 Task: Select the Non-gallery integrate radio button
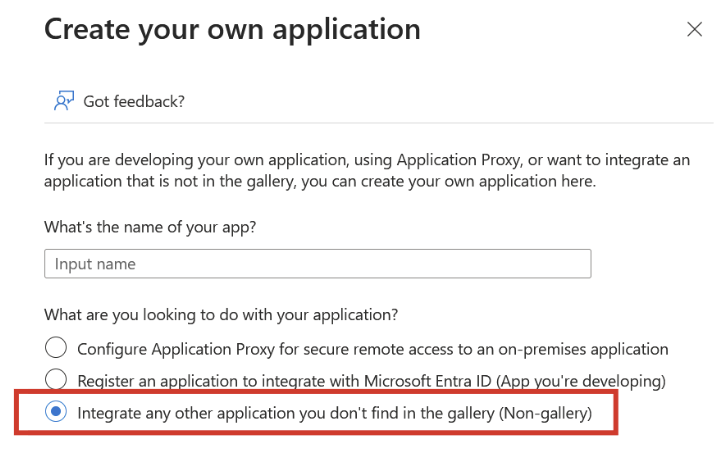pos(57,412)
